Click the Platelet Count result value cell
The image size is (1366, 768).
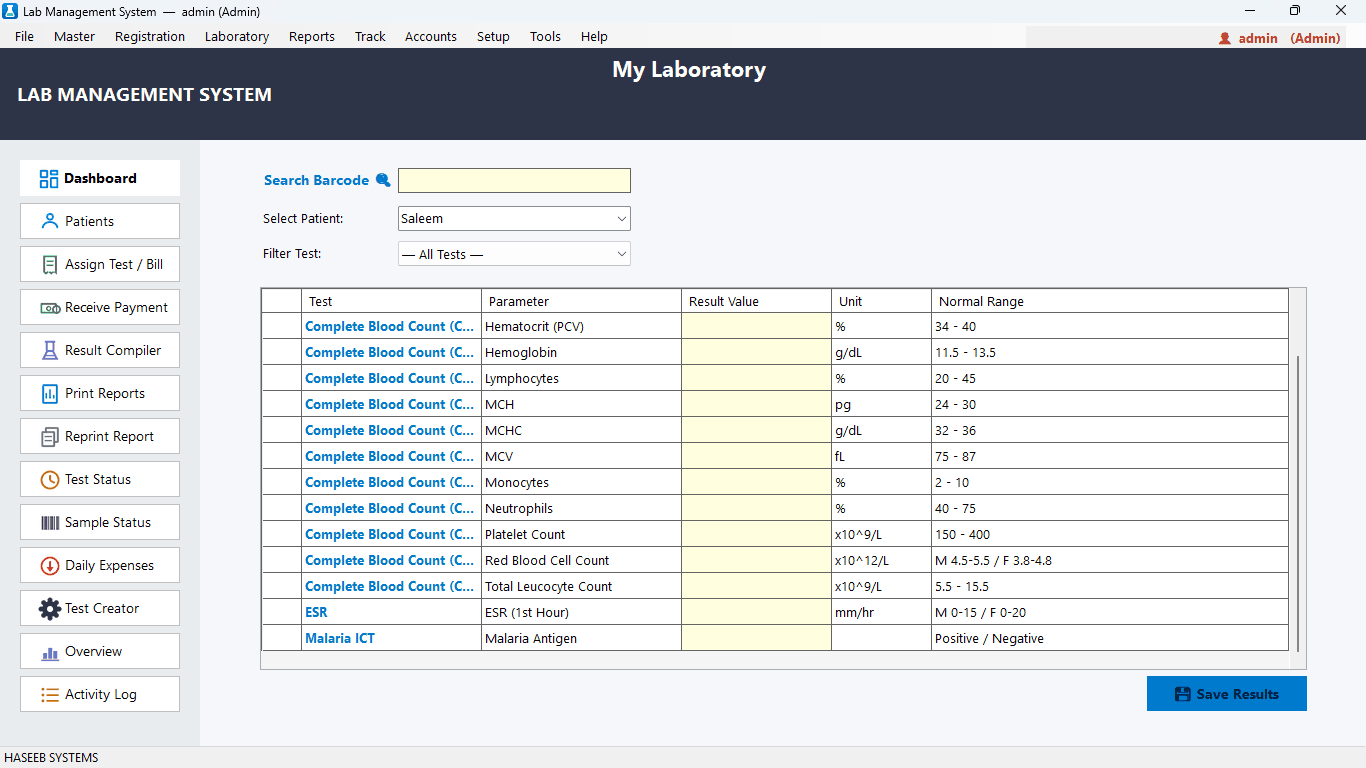click(x=756, y=534)
